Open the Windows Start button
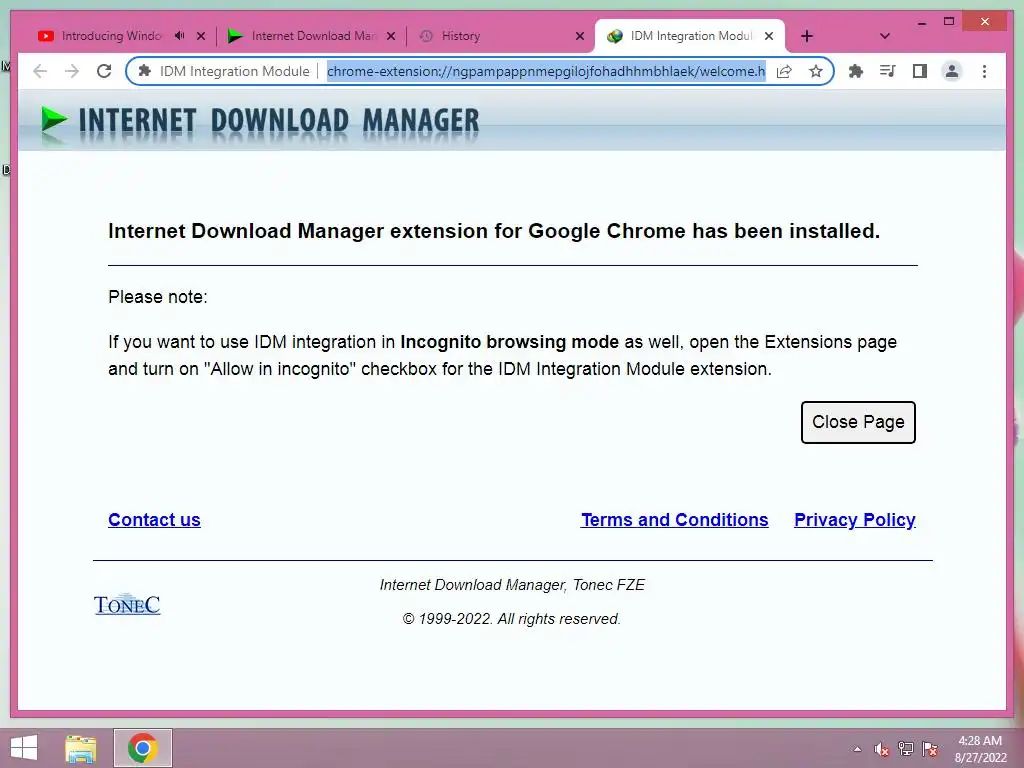 pyautogui.click(x=24, y=748)
